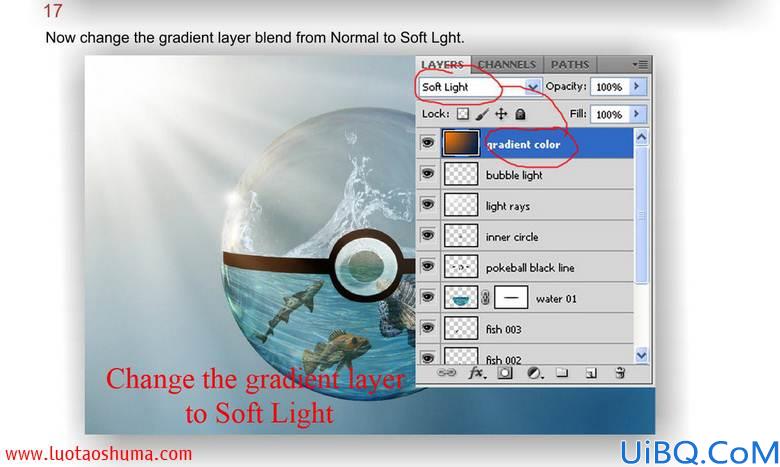Click the mask link icon on water 01
The image size is (780, 467).
point(486,298)
